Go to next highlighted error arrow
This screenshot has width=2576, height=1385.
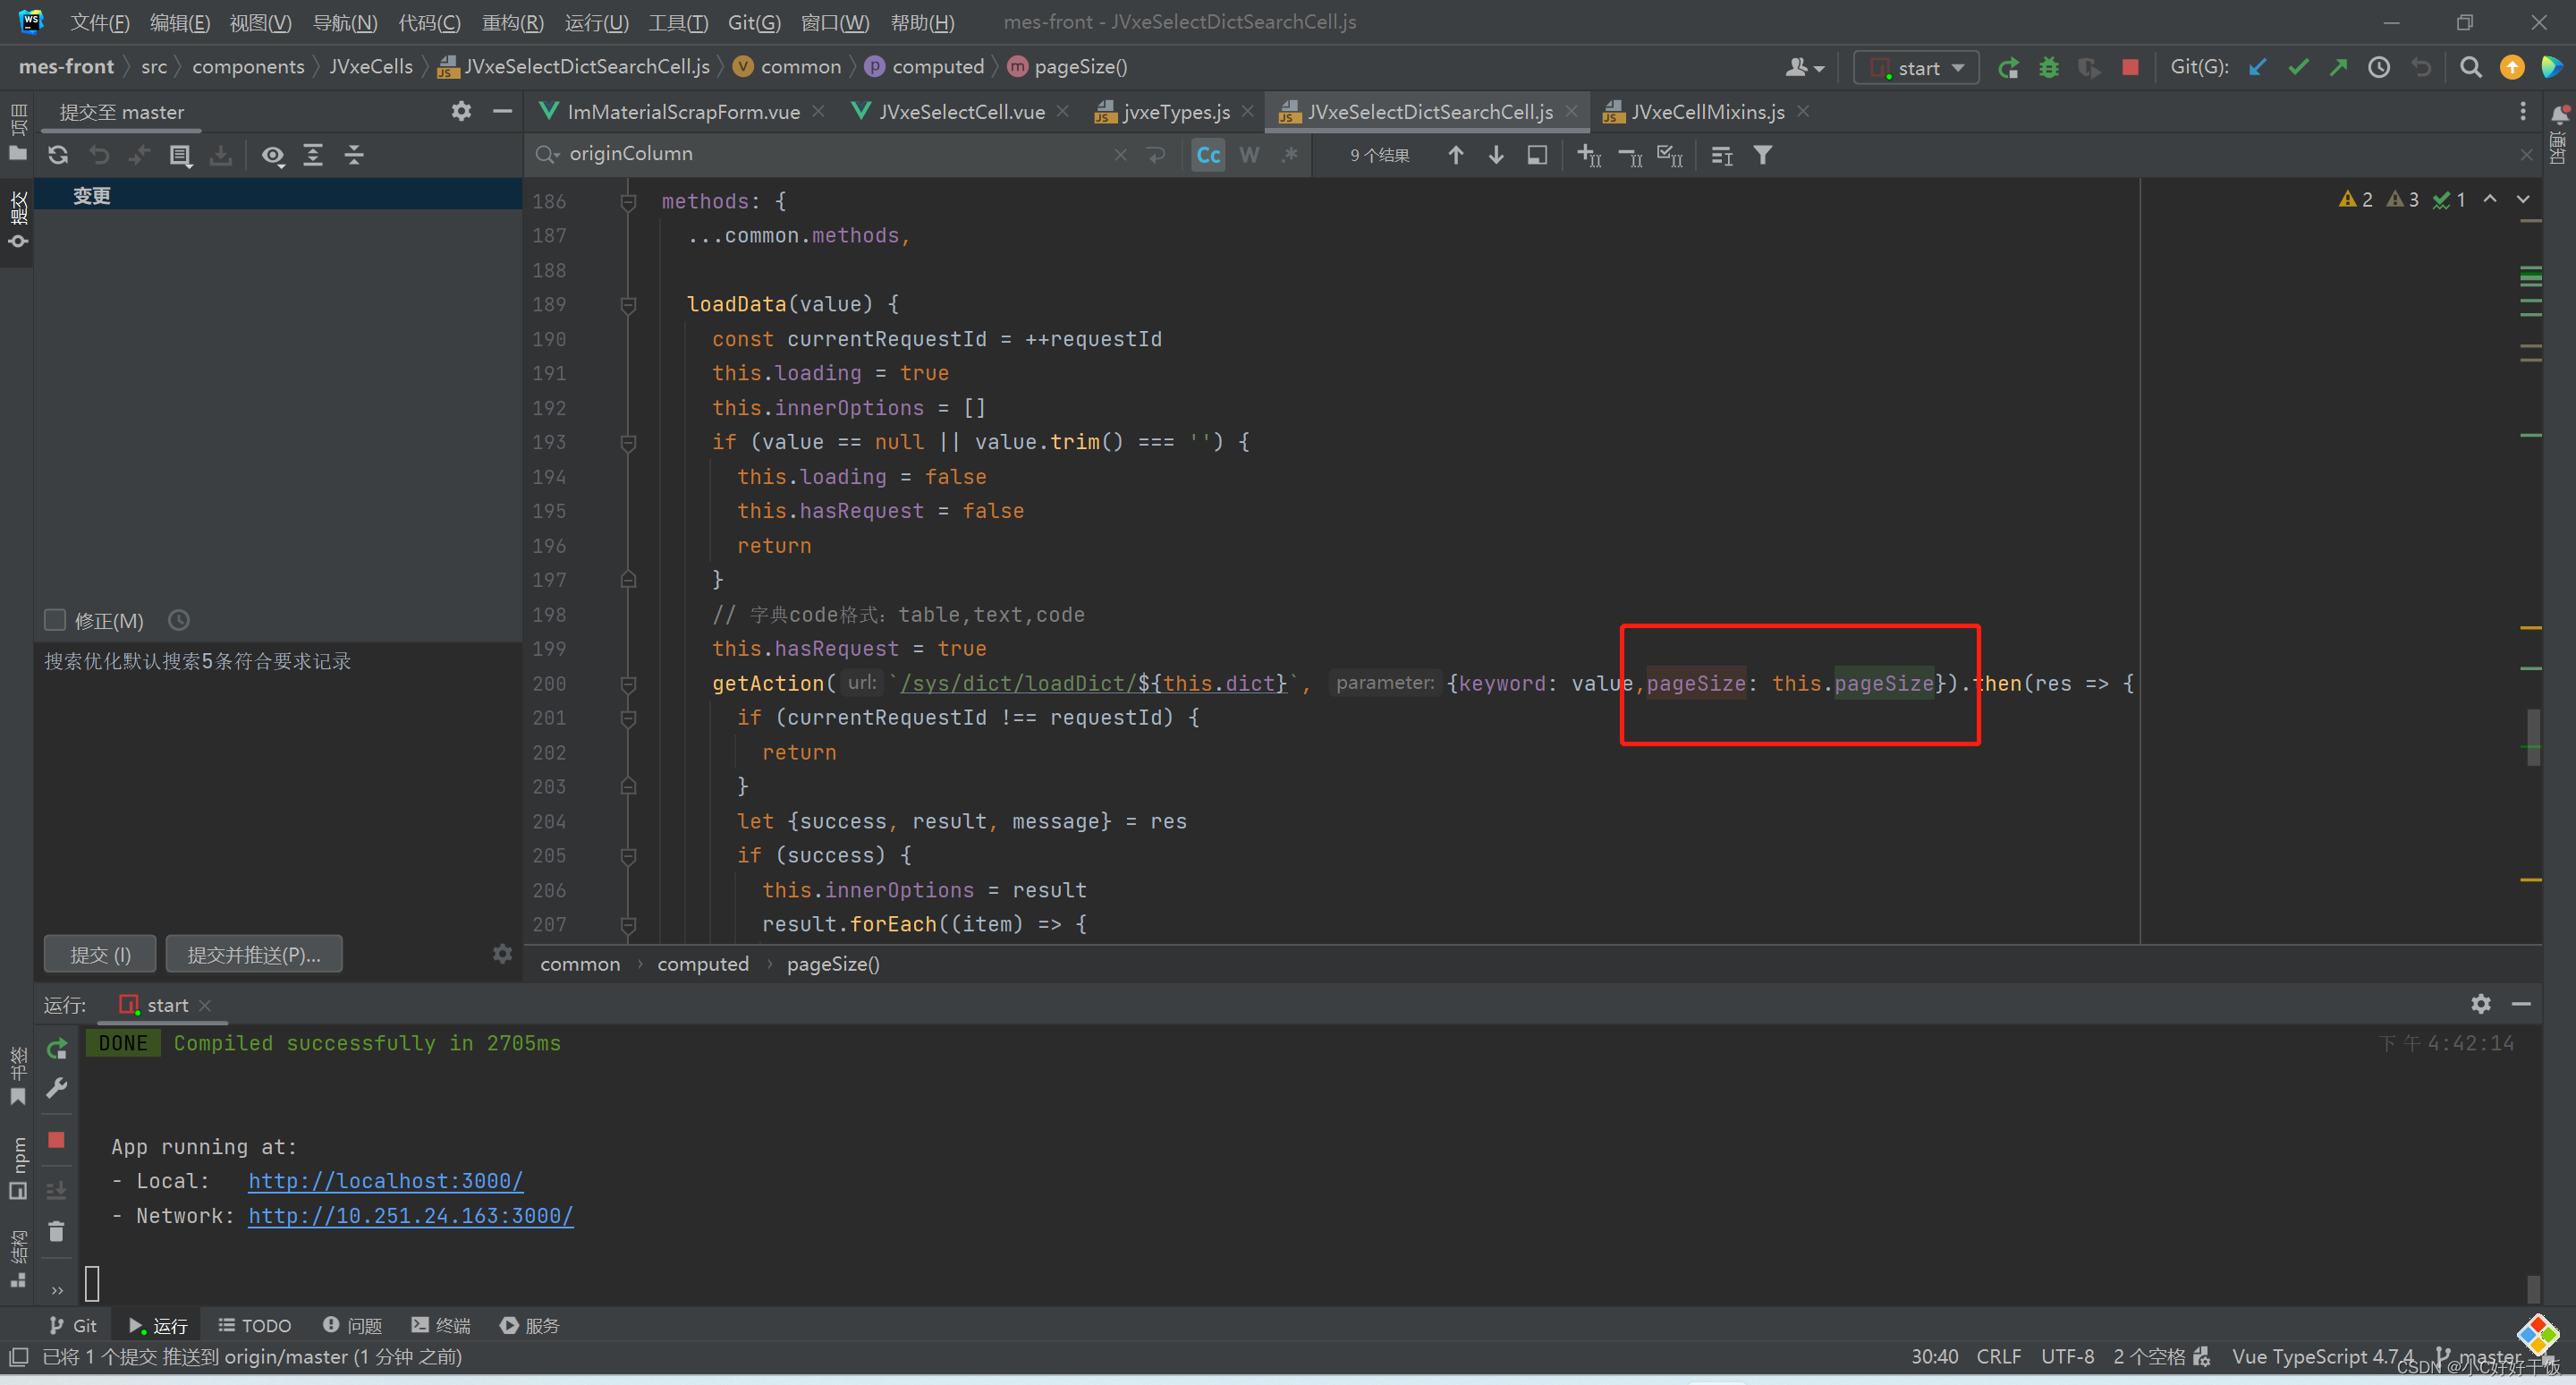2523,199
